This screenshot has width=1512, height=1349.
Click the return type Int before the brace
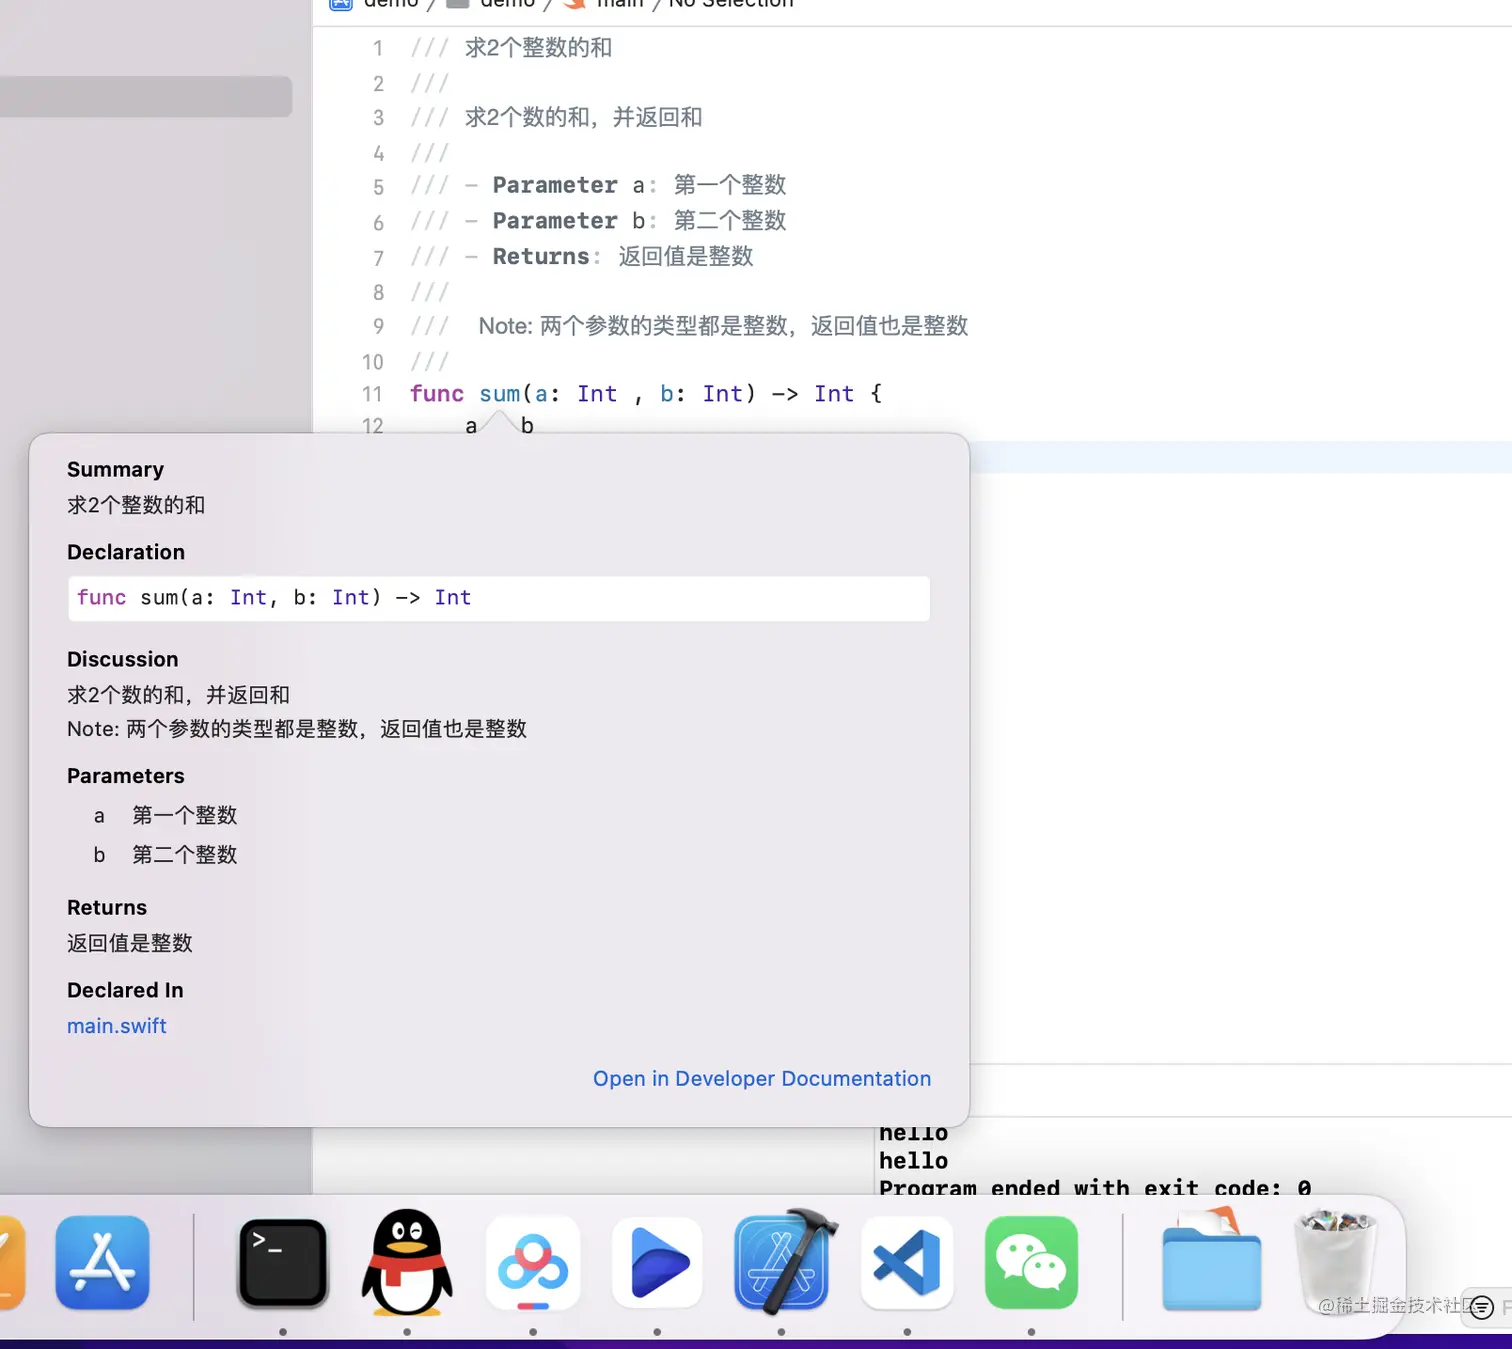point(834,394)
